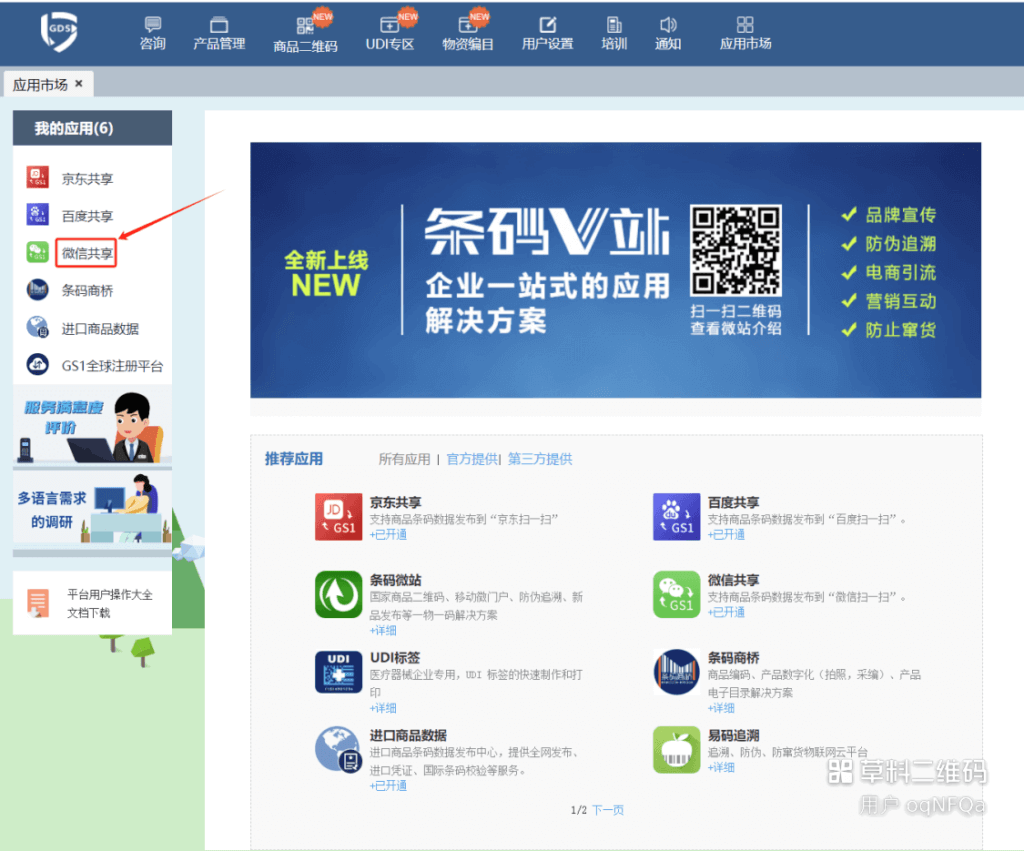Click the 微信共享 GS1 app icon
Image resolution: width=1024 pixels, height=851 pixels.
click(x=677, y=594)
